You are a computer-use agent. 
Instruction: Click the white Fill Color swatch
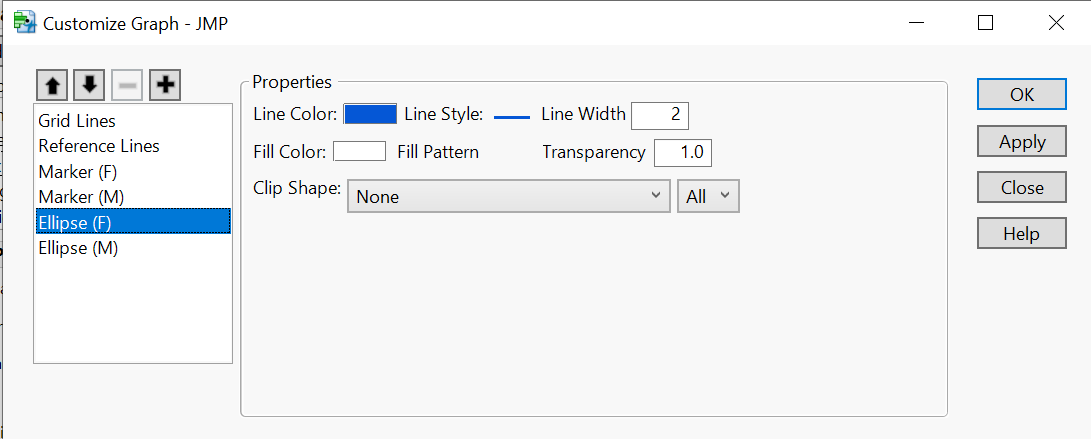359,152
